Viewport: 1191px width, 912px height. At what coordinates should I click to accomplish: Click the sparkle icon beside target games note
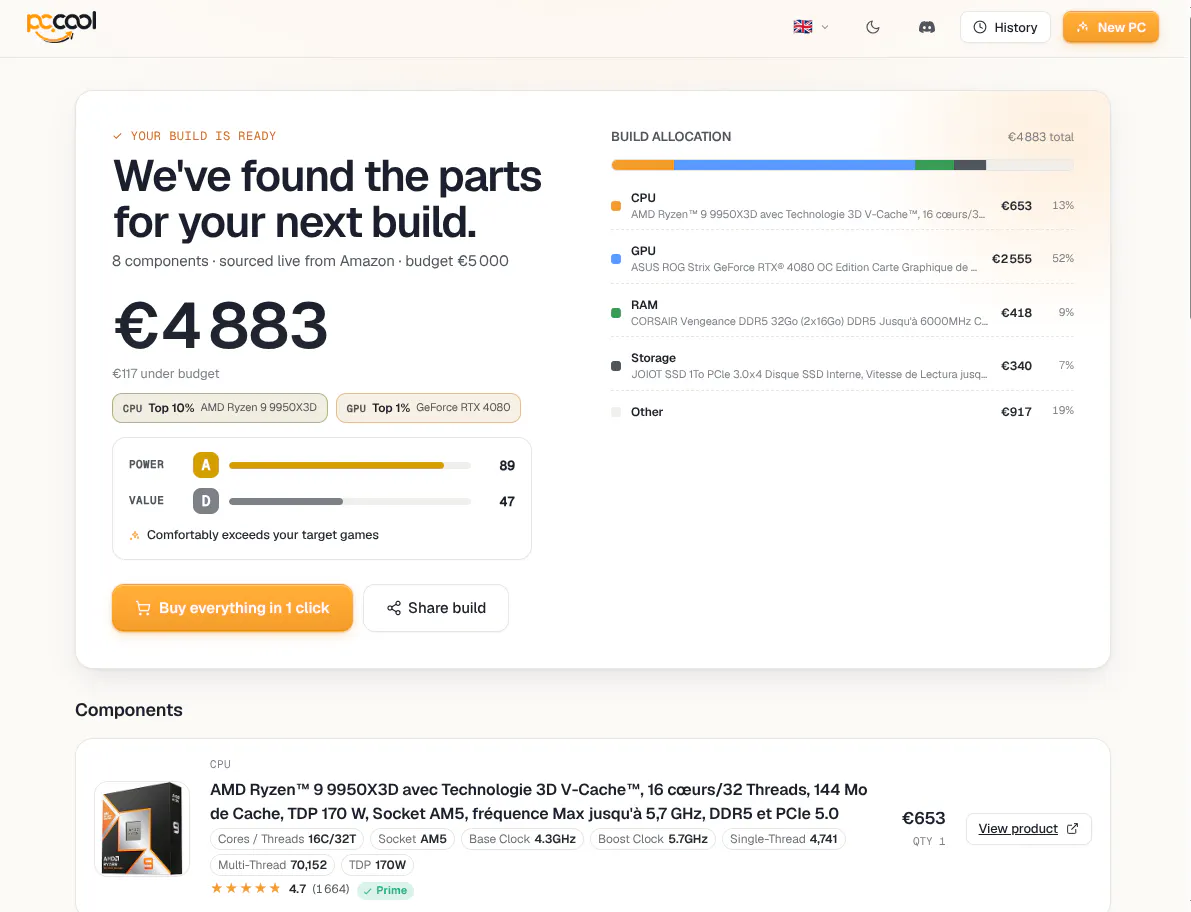tap(134, 535)
